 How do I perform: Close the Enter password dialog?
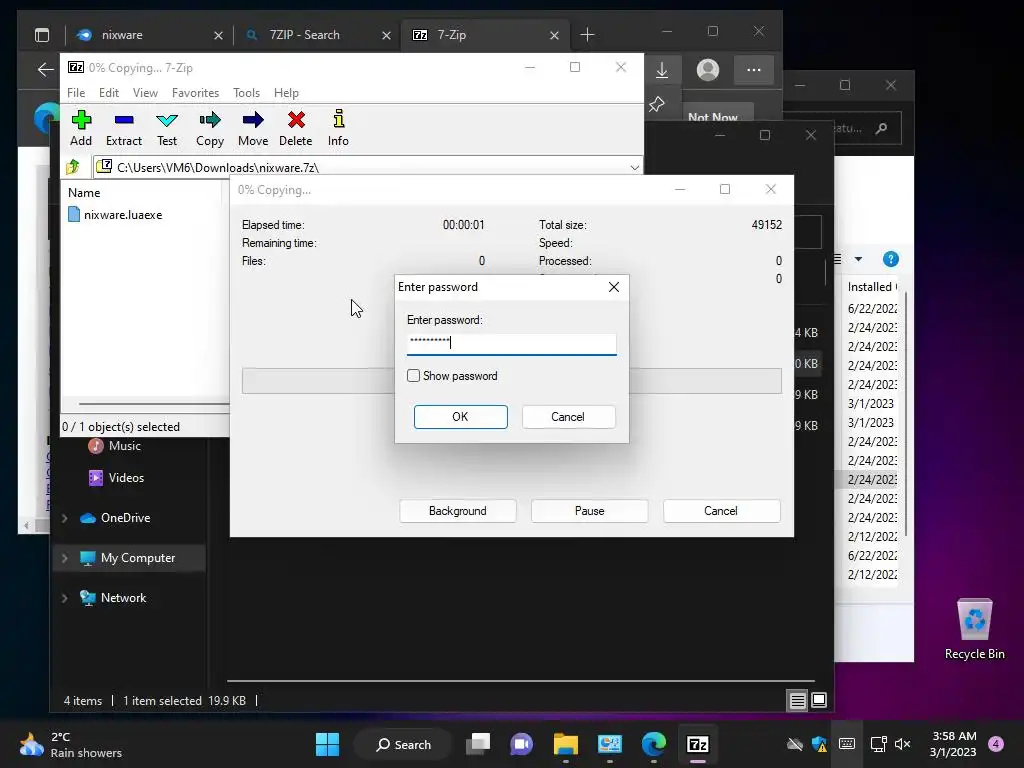coord(614,287)
